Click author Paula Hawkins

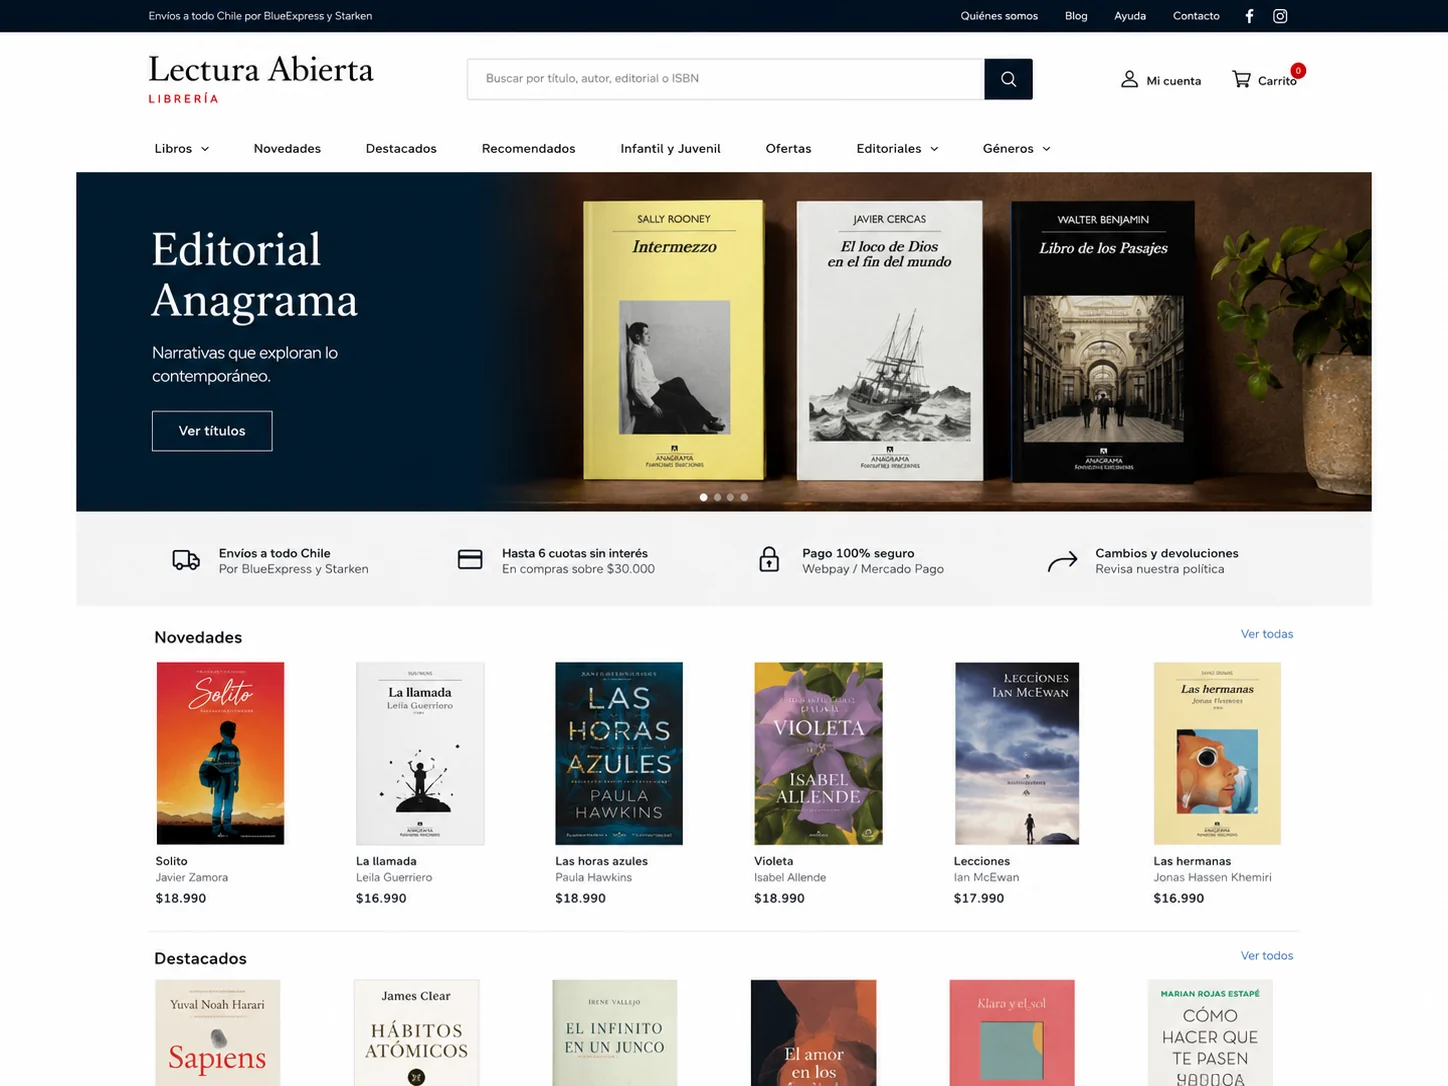coord(594,878)
